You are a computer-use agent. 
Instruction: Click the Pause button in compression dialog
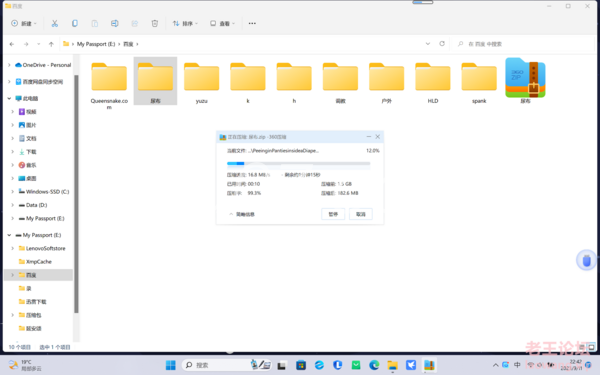(x=333, y=214)
